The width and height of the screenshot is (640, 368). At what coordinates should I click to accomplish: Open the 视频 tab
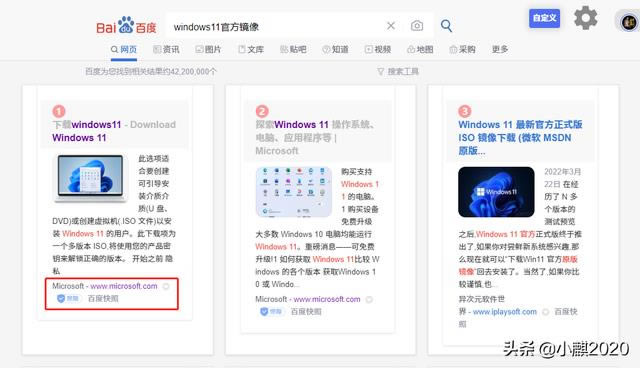click(378, 49)
